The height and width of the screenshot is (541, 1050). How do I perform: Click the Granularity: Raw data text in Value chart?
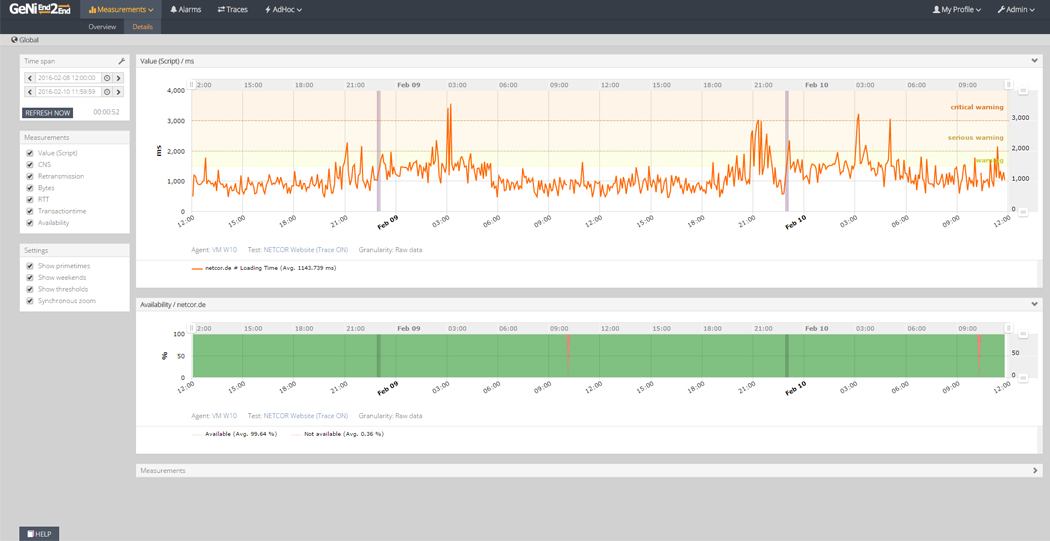click(x=390, y=250)
